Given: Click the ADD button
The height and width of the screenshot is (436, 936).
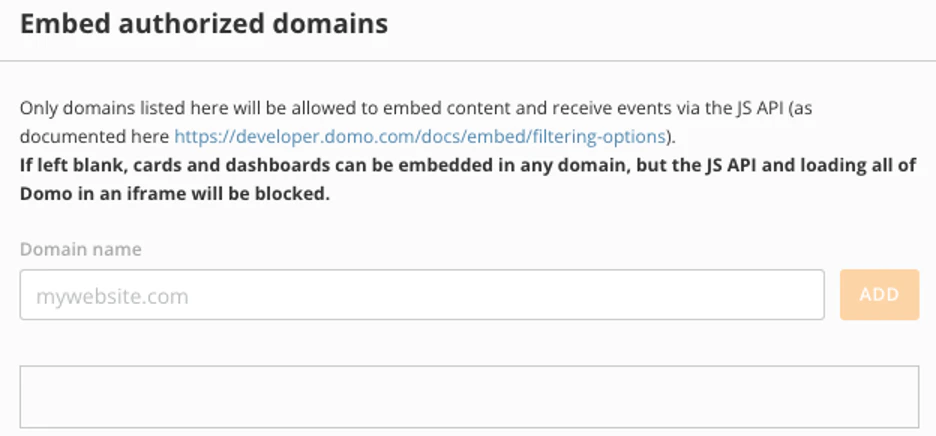Looking at the screenshot, I should (879, 294).
